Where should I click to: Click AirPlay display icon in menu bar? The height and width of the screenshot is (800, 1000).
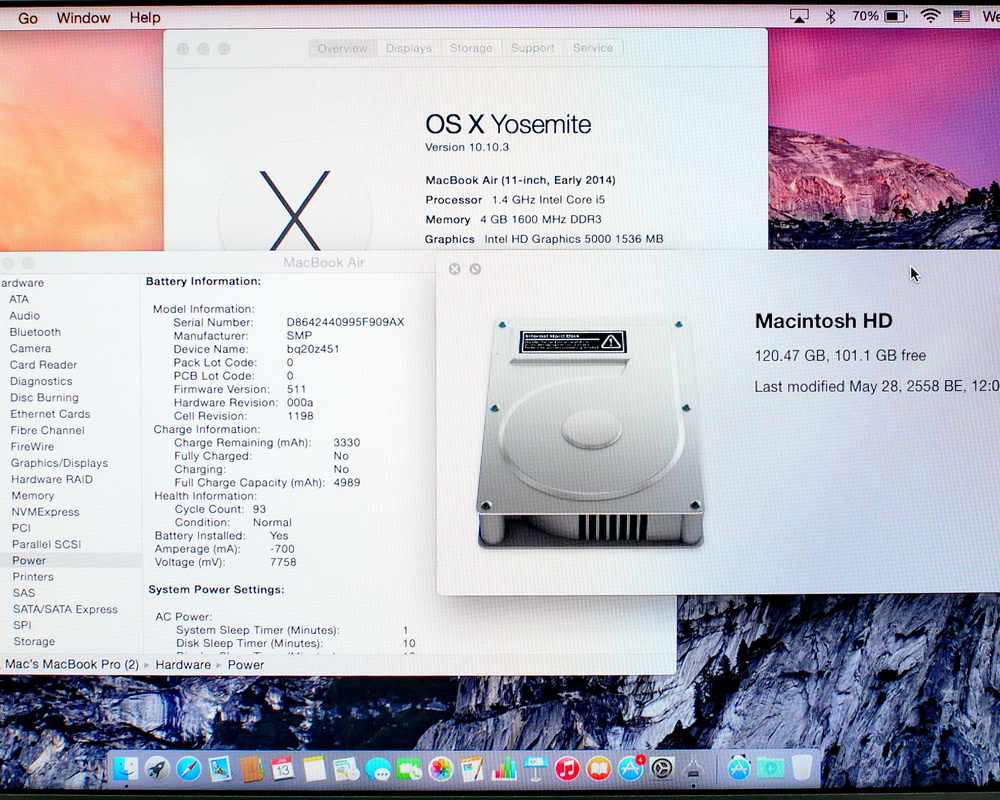click(799, 17)
